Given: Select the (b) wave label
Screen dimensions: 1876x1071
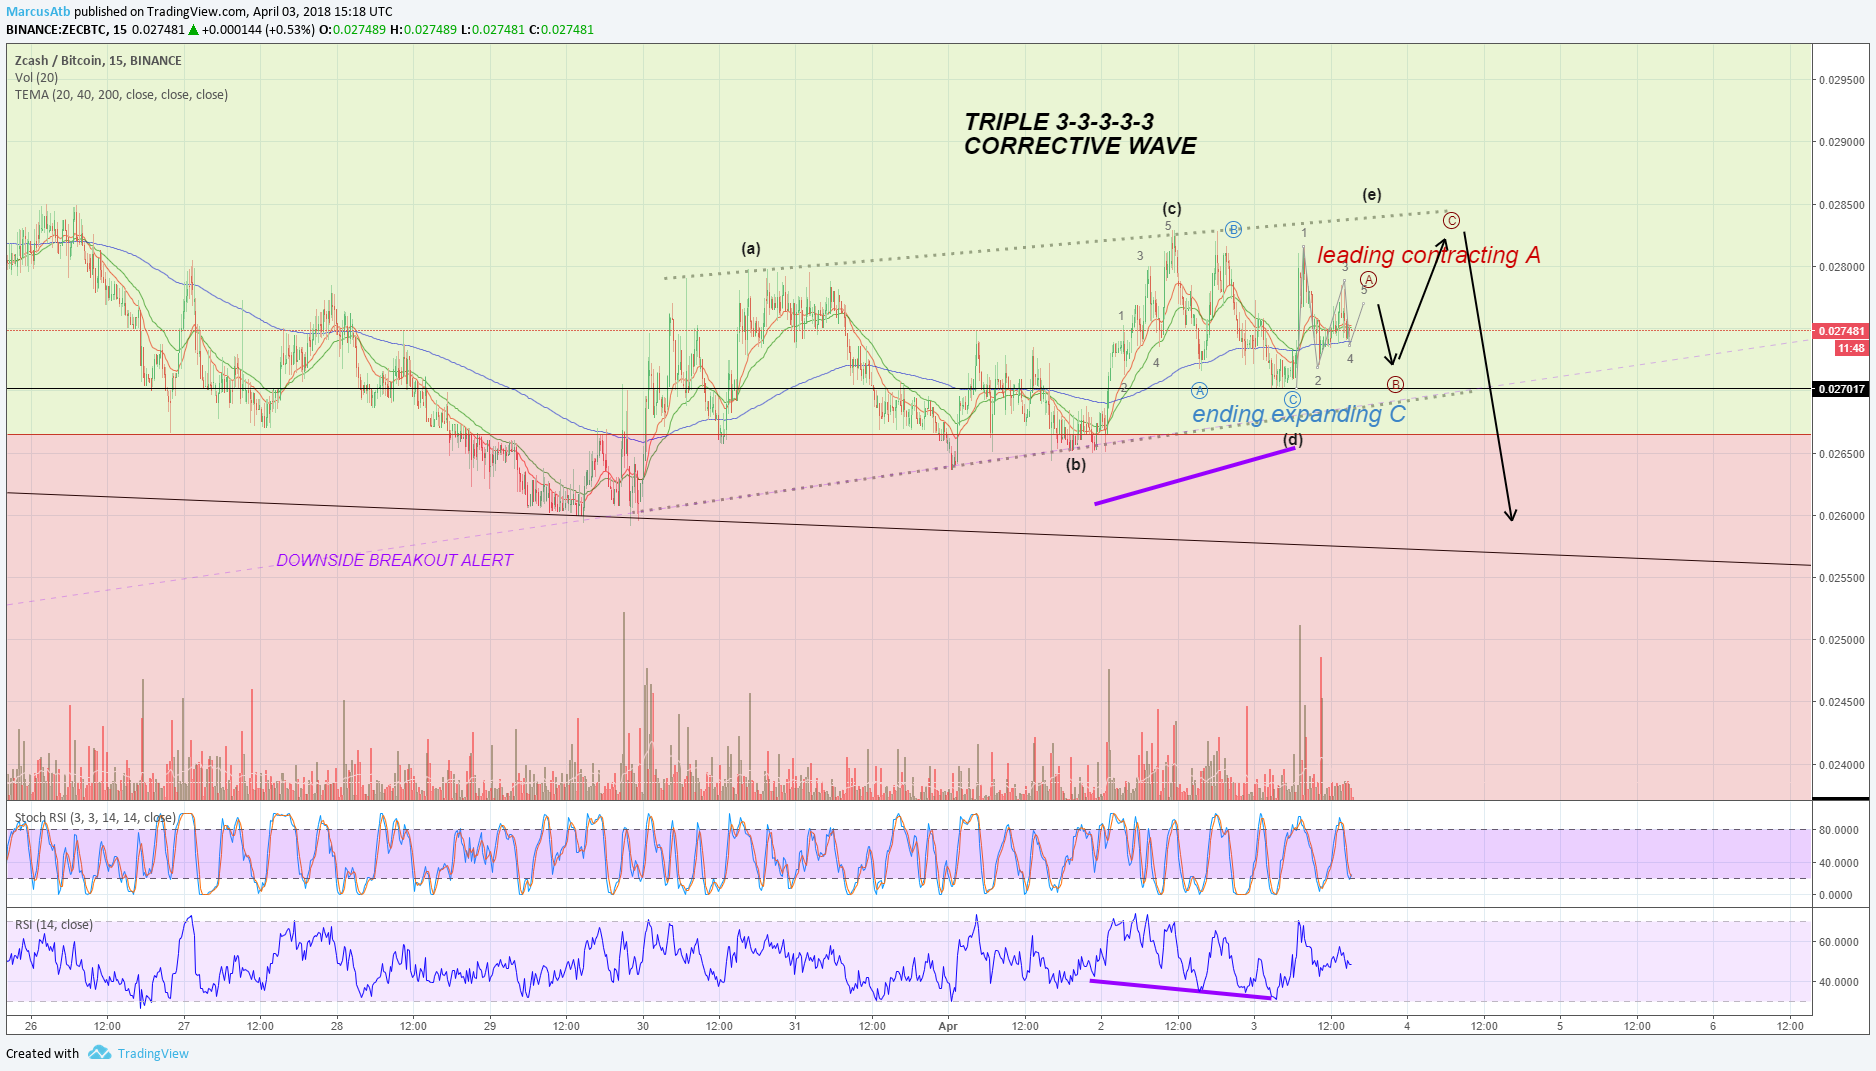Looking at the screenshot, I should pos(1076,464).
